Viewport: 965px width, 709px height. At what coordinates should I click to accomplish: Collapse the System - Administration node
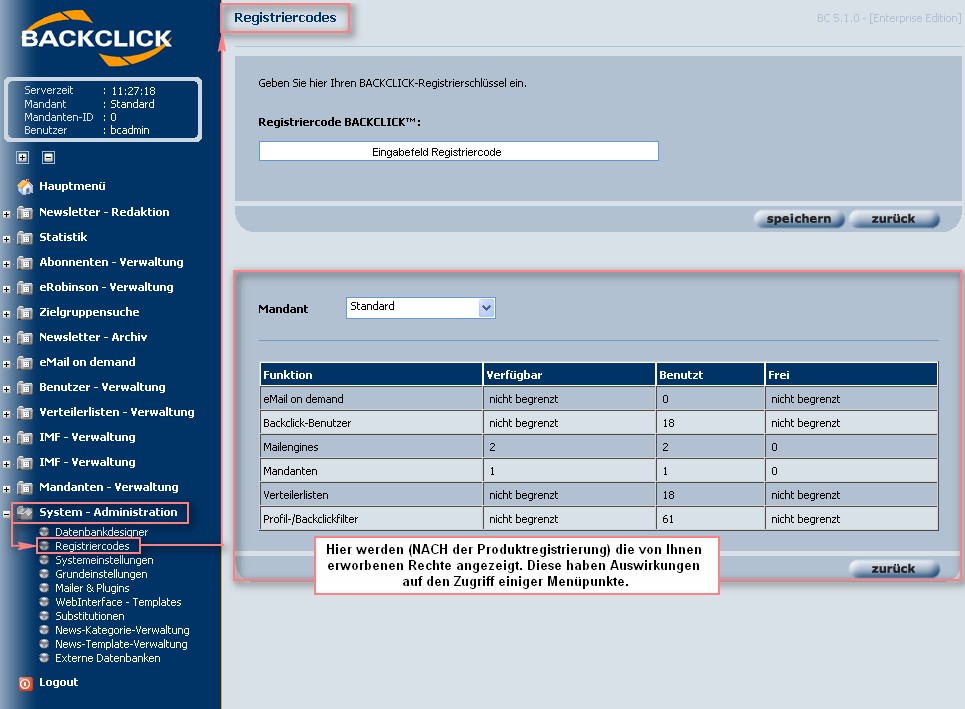(7, 513)
